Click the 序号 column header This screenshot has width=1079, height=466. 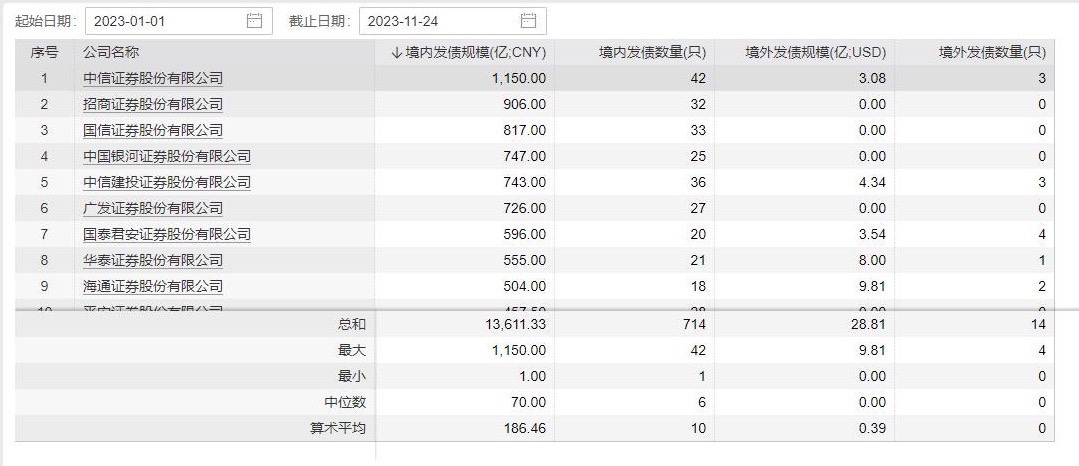(x=44, y=52)
